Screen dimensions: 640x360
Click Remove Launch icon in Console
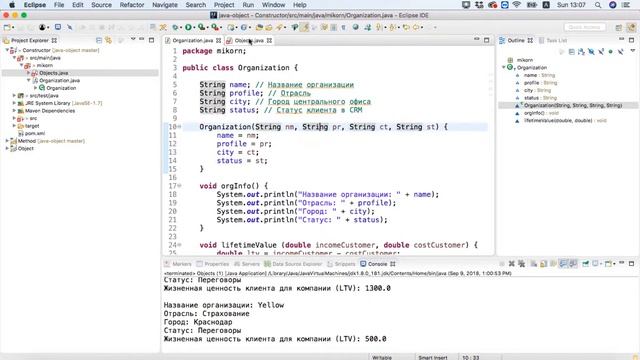tap(511, 264)
